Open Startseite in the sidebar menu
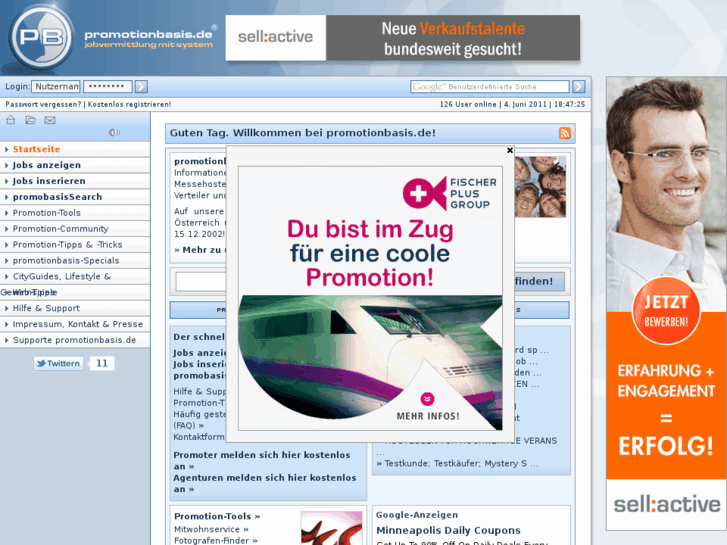 point(37,149)
